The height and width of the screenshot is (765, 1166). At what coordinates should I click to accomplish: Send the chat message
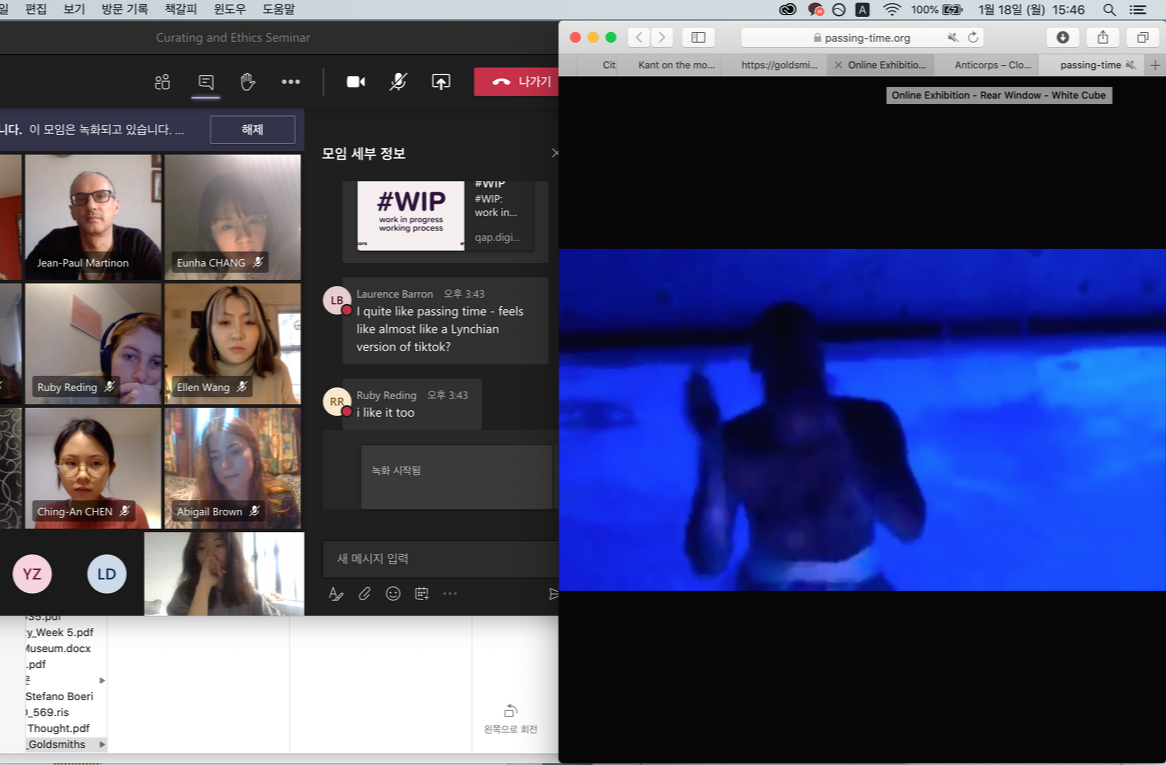click(553, 593)
